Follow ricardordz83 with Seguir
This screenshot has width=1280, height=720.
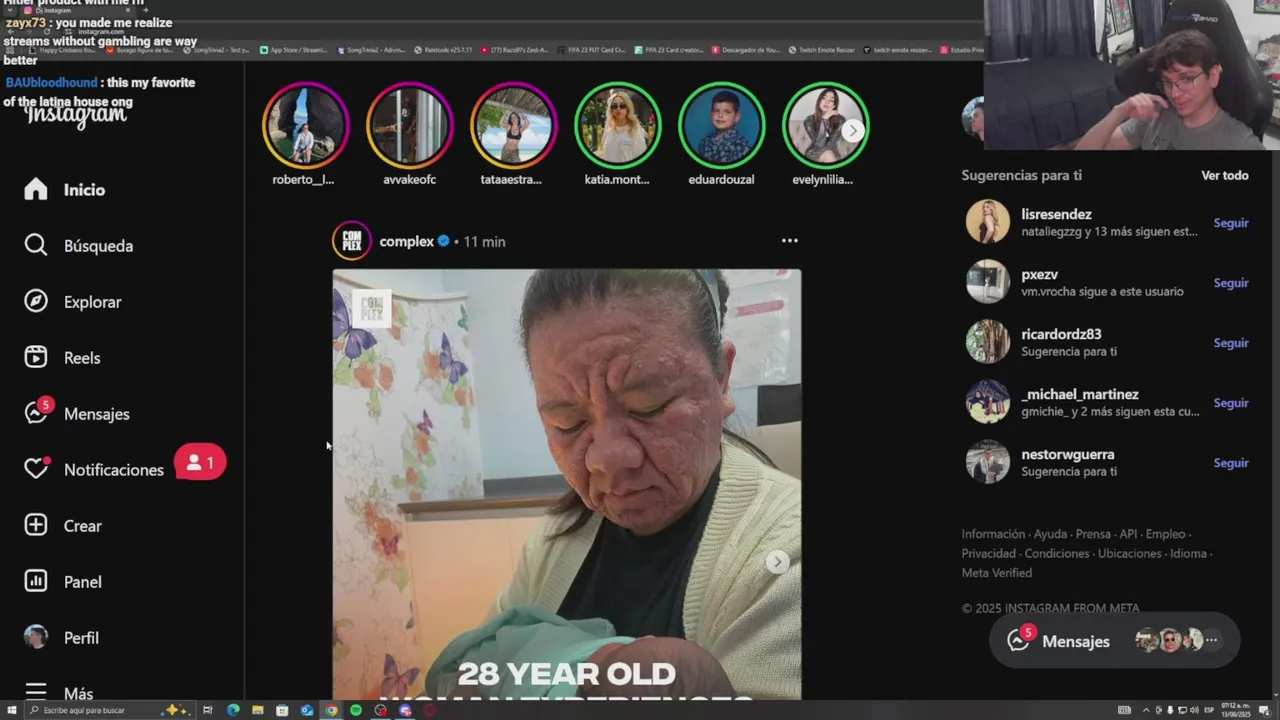[x=1231, y=343]
